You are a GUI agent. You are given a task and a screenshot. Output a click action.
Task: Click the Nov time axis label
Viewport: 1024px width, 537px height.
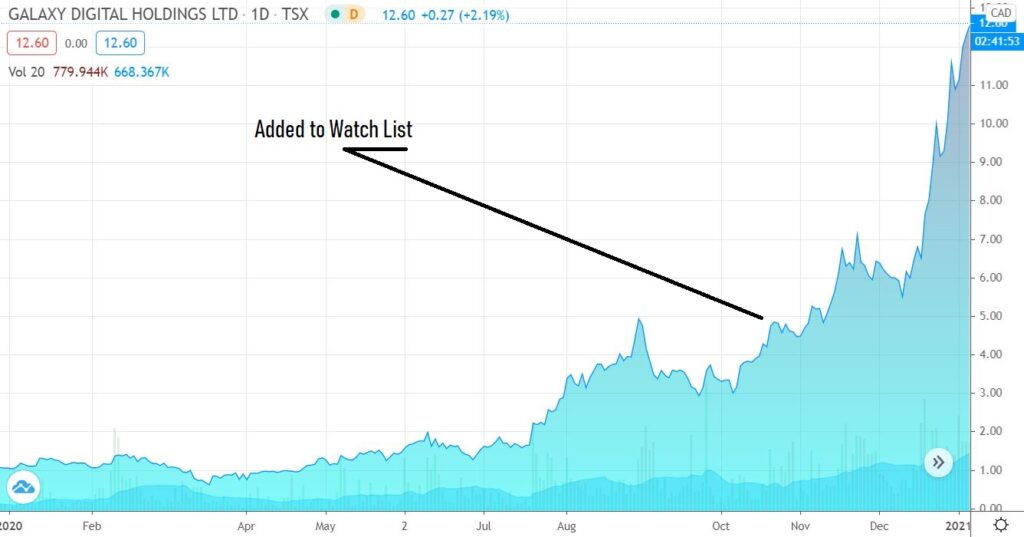800,526
